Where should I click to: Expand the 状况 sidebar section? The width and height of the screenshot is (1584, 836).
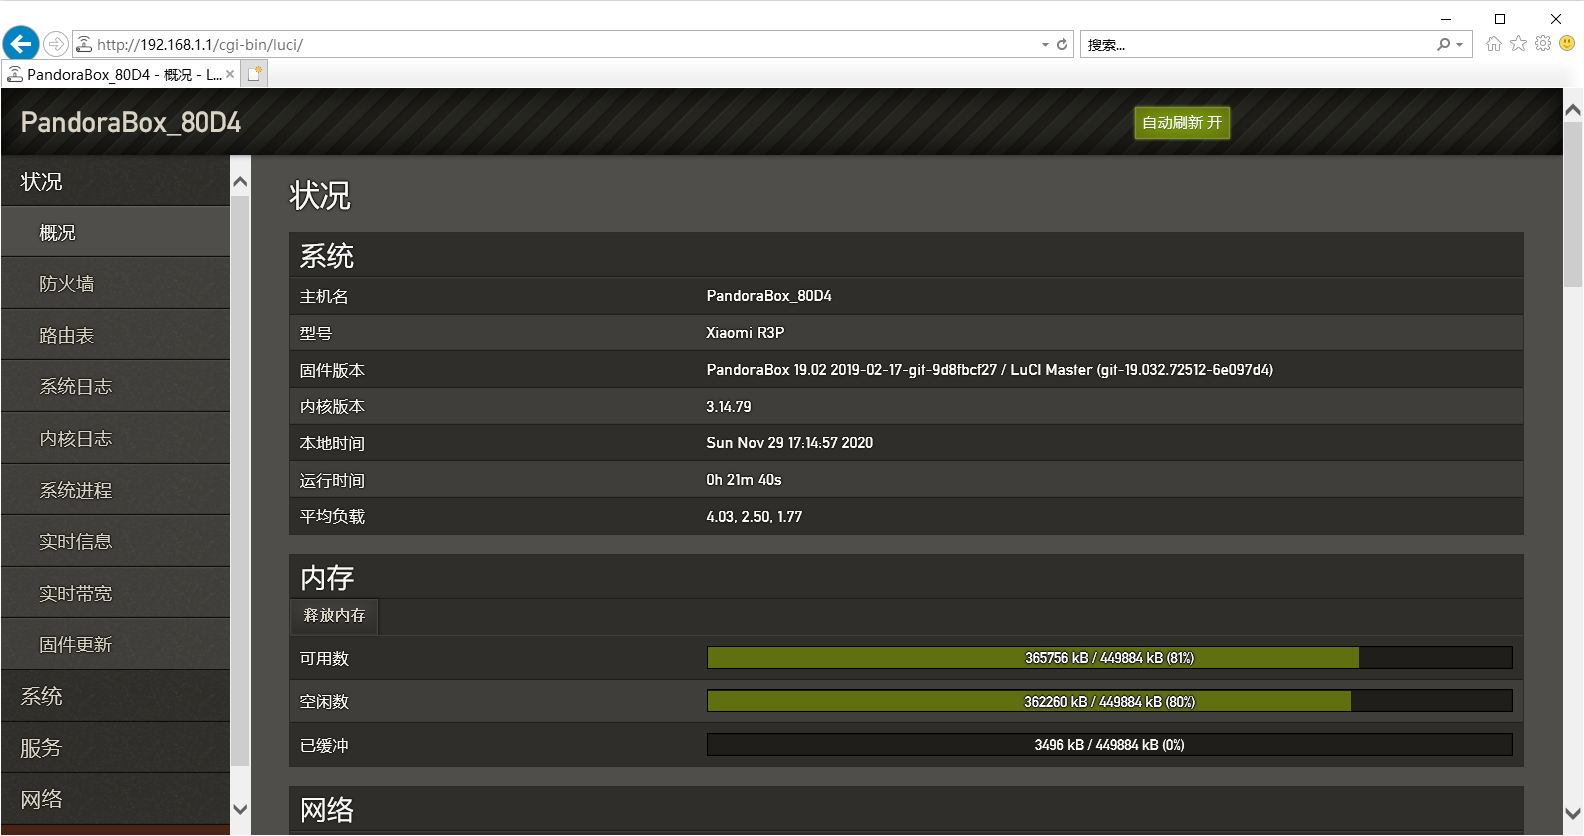click(x=116, y=181)
